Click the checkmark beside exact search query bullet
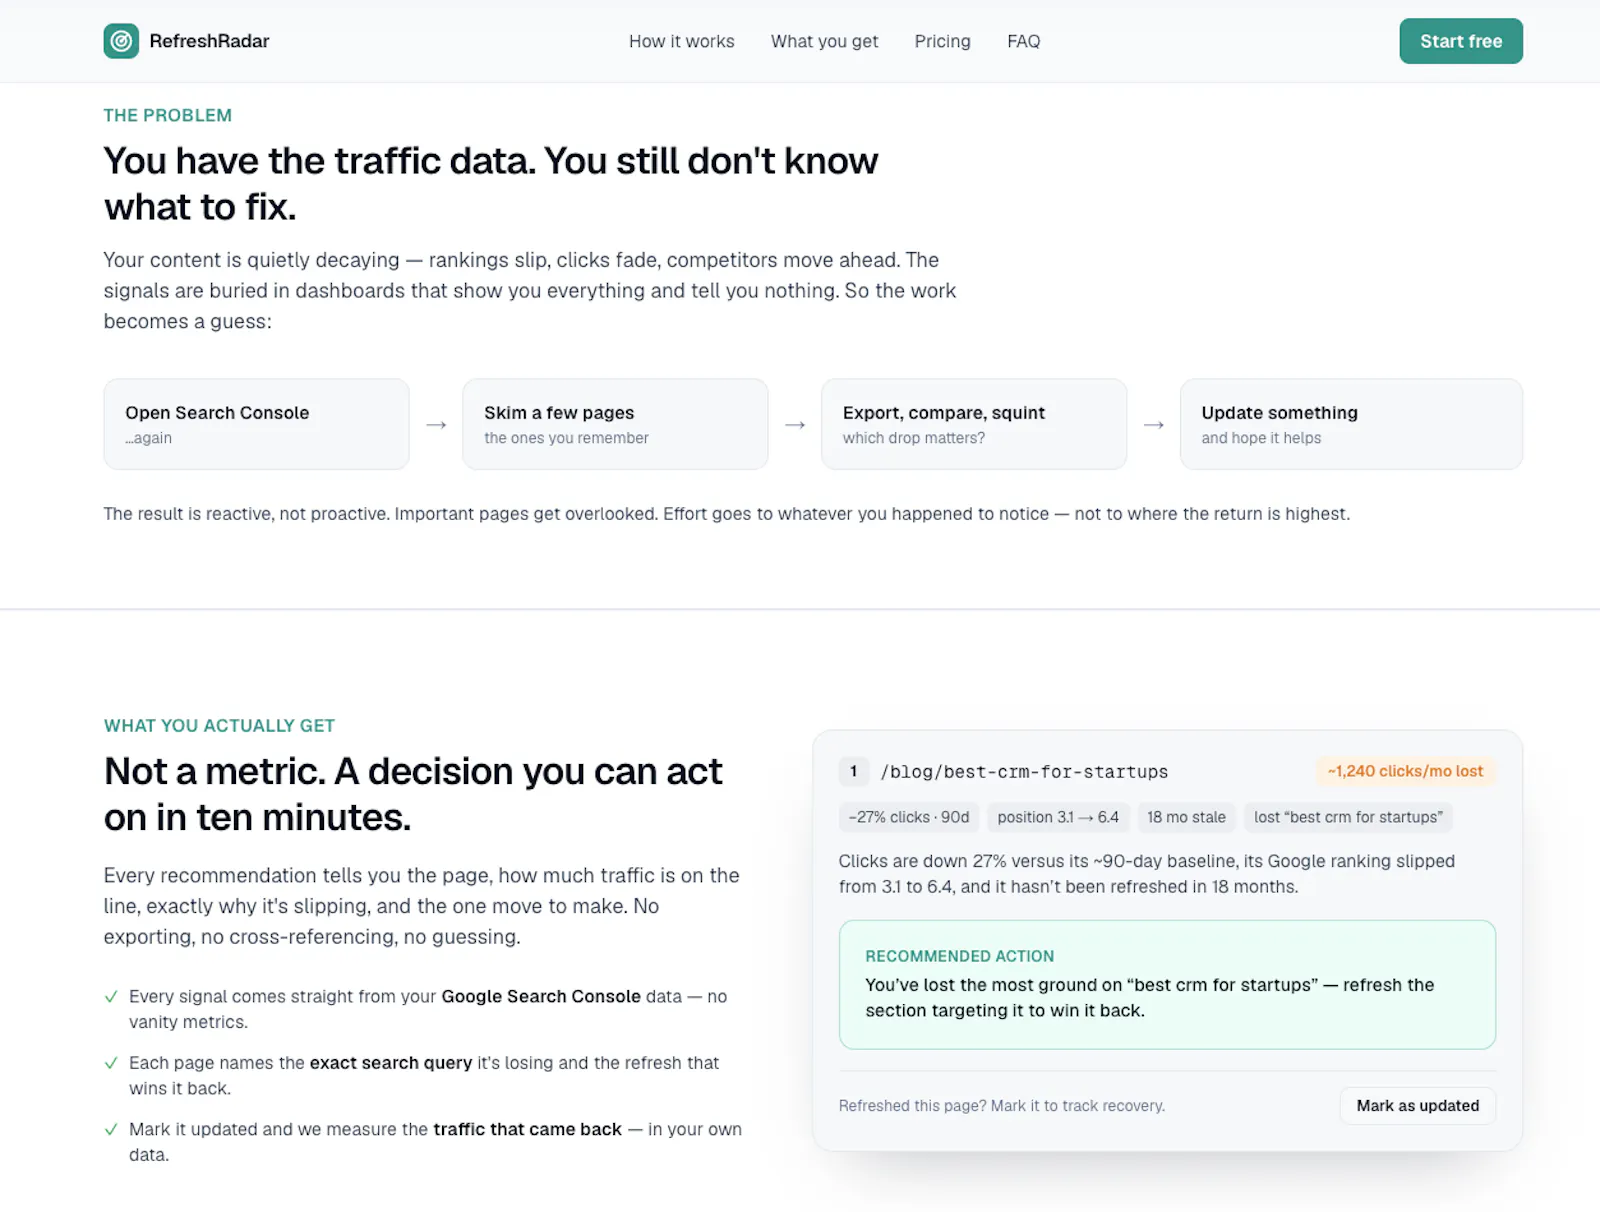This screenshot has width=1600, height=1212. [111, 1063]
